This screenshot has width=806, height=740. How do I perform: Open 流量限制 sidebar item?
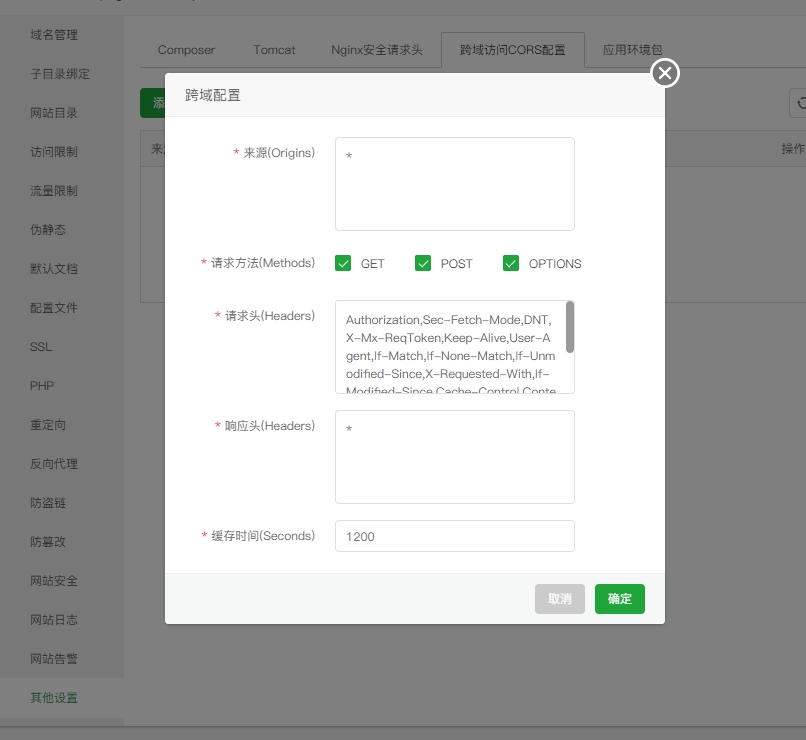click(53, 191)
